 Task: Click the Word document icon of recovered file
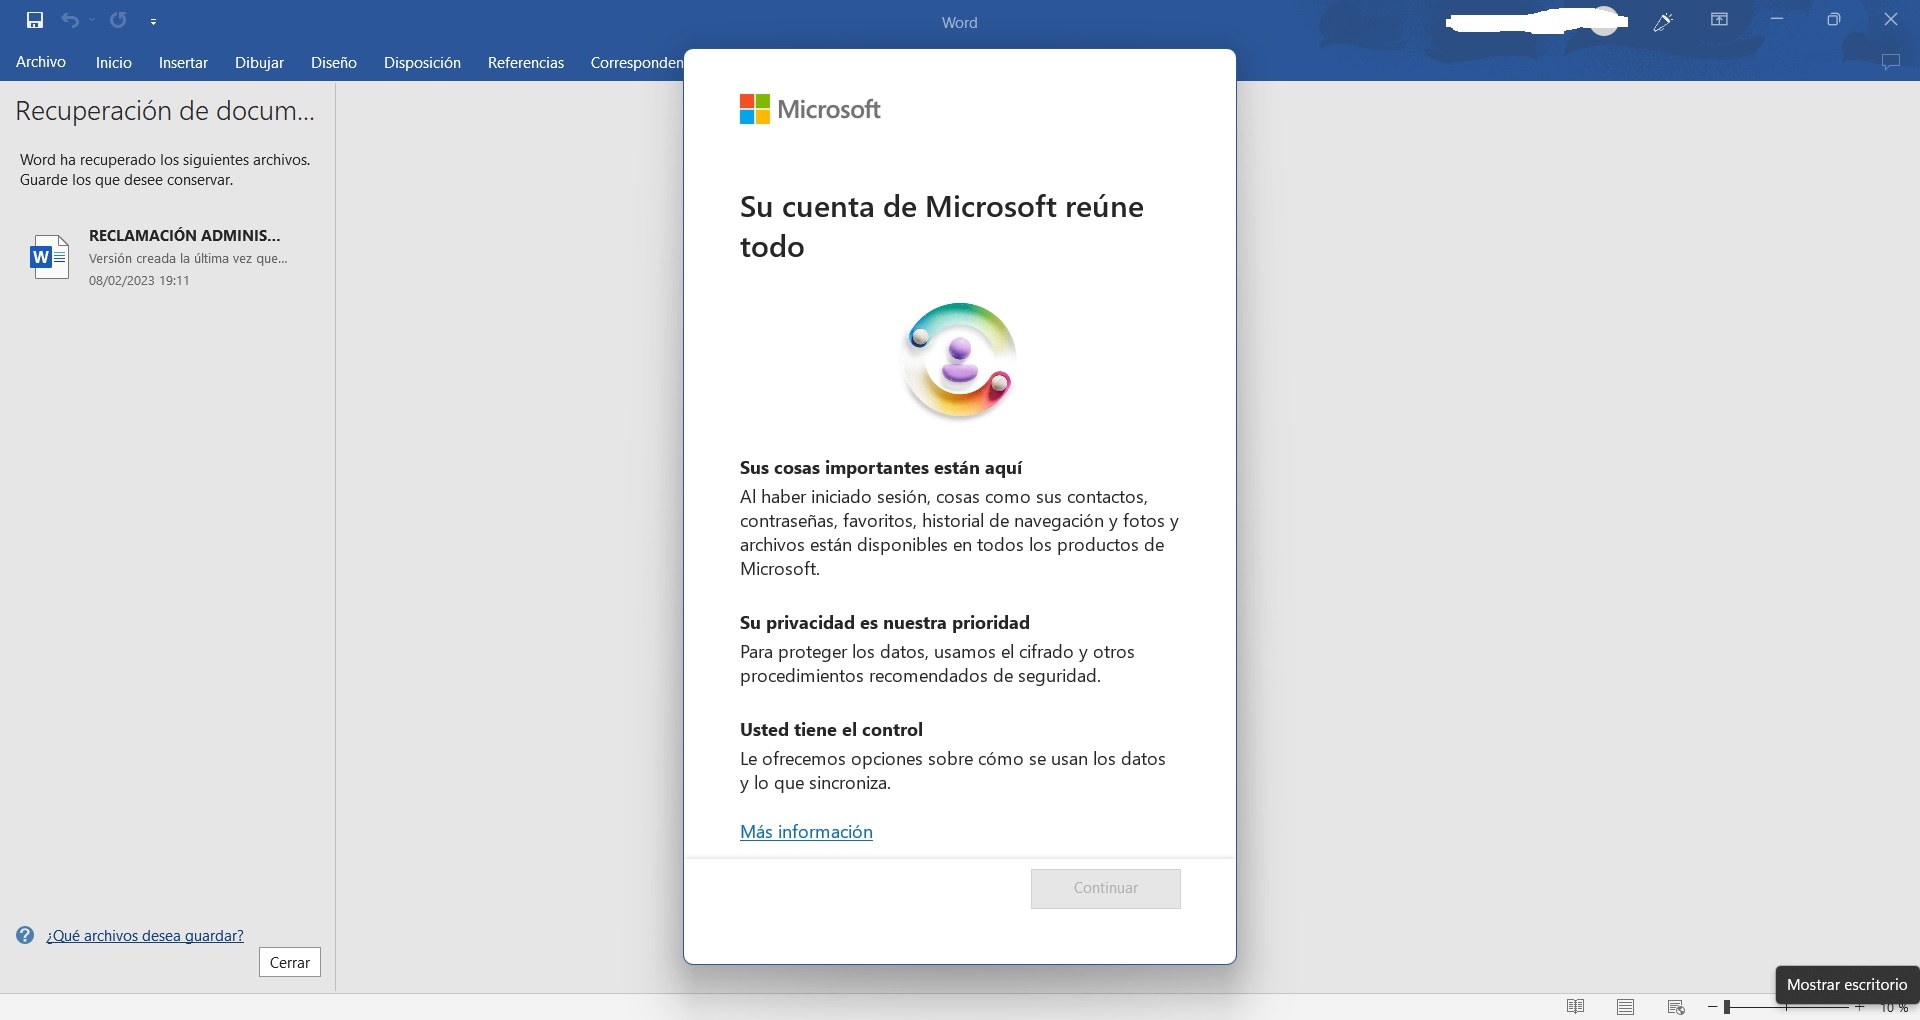[49, 257]
